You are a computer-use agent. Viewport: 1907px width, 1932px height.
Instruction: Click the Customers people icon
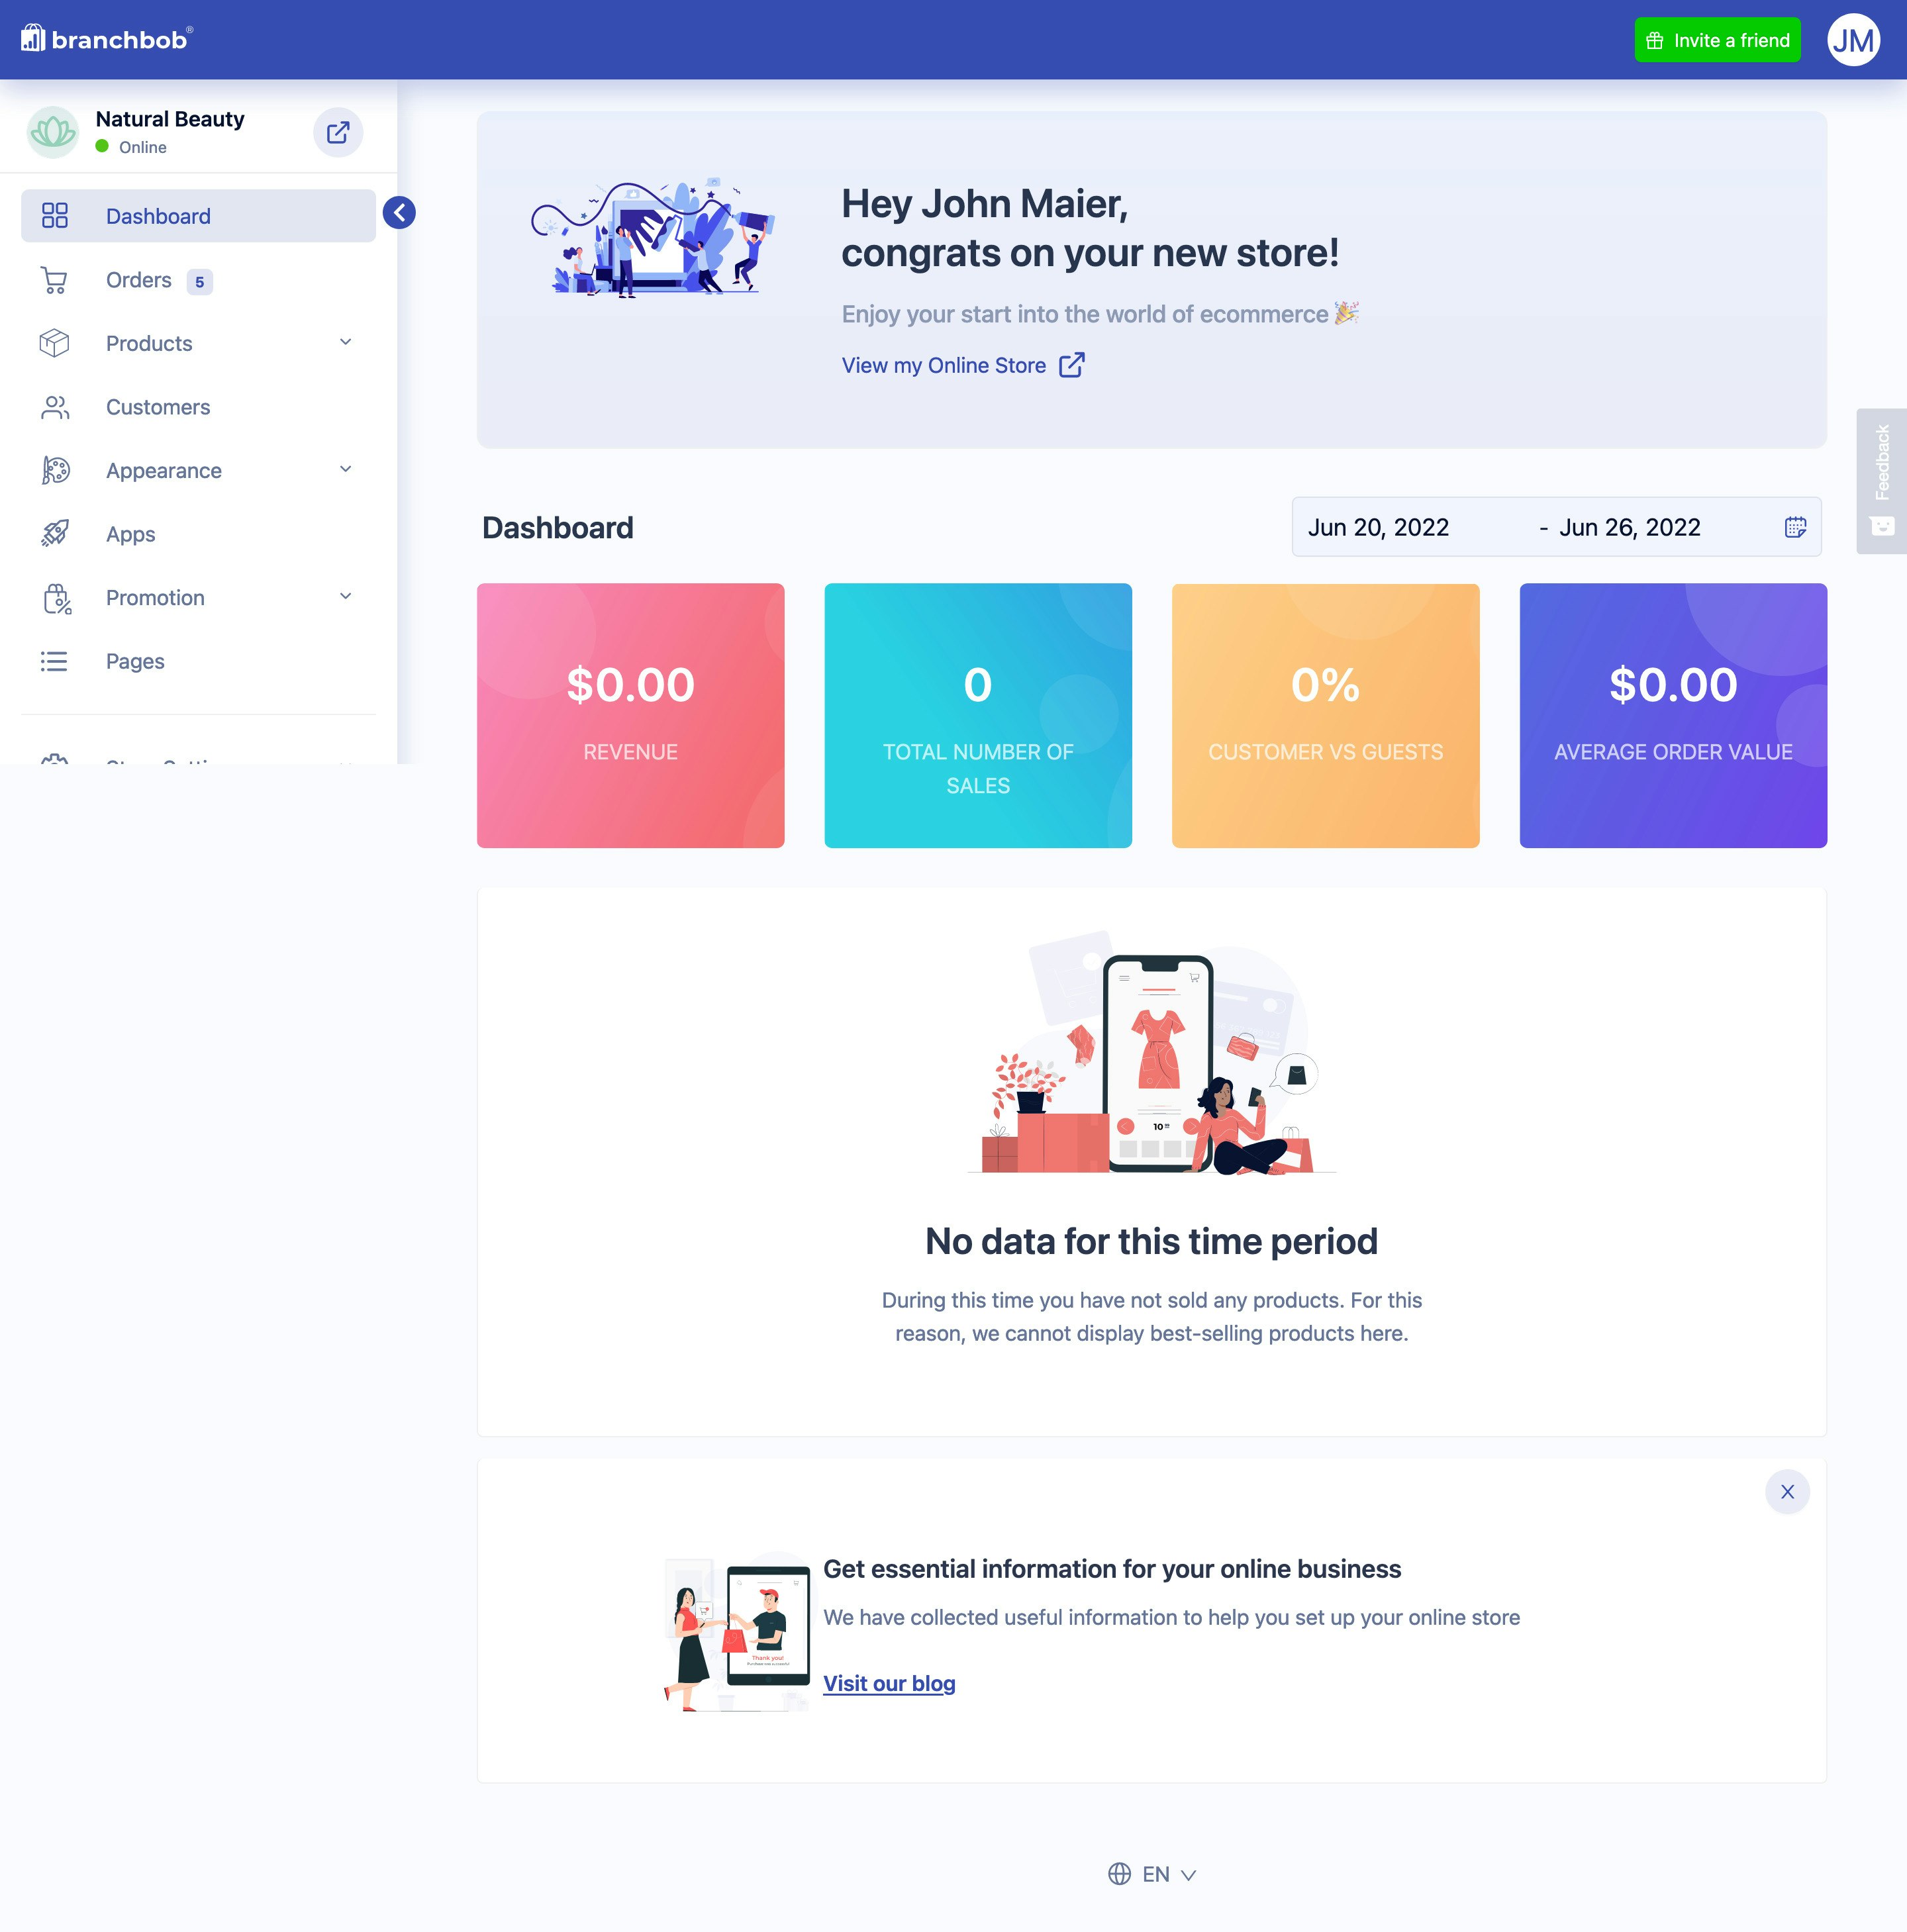54,407
